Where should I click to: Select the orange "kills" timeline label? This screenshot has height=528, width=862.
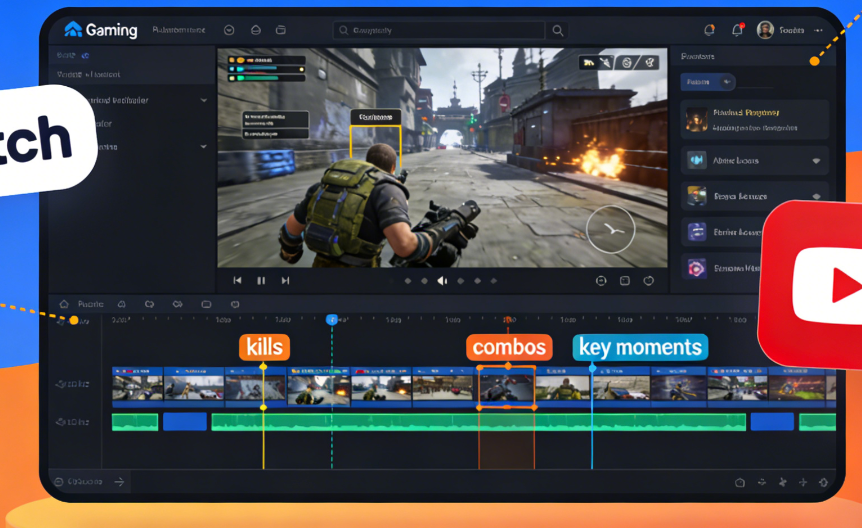264,347
